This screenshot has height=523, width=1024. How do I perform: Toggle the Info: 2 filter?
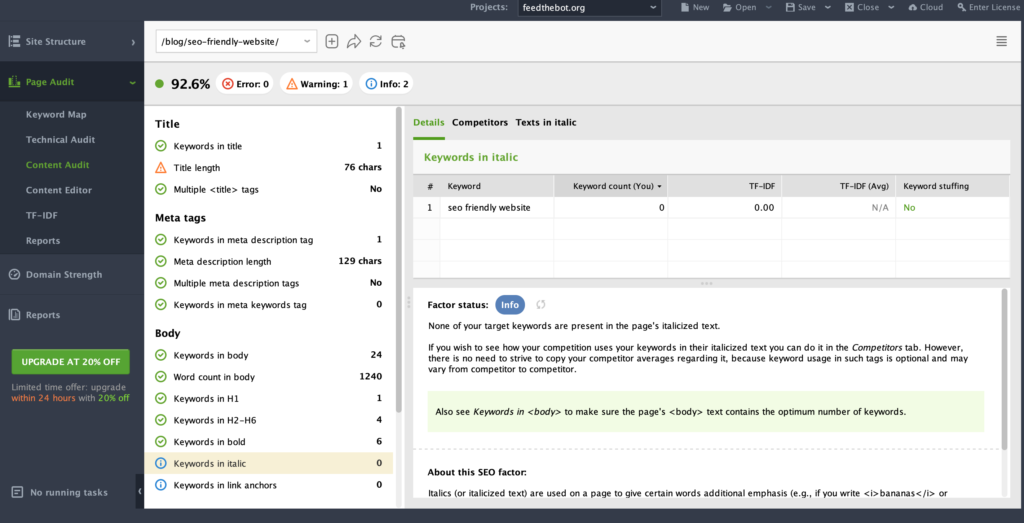(x=387, y=84)
